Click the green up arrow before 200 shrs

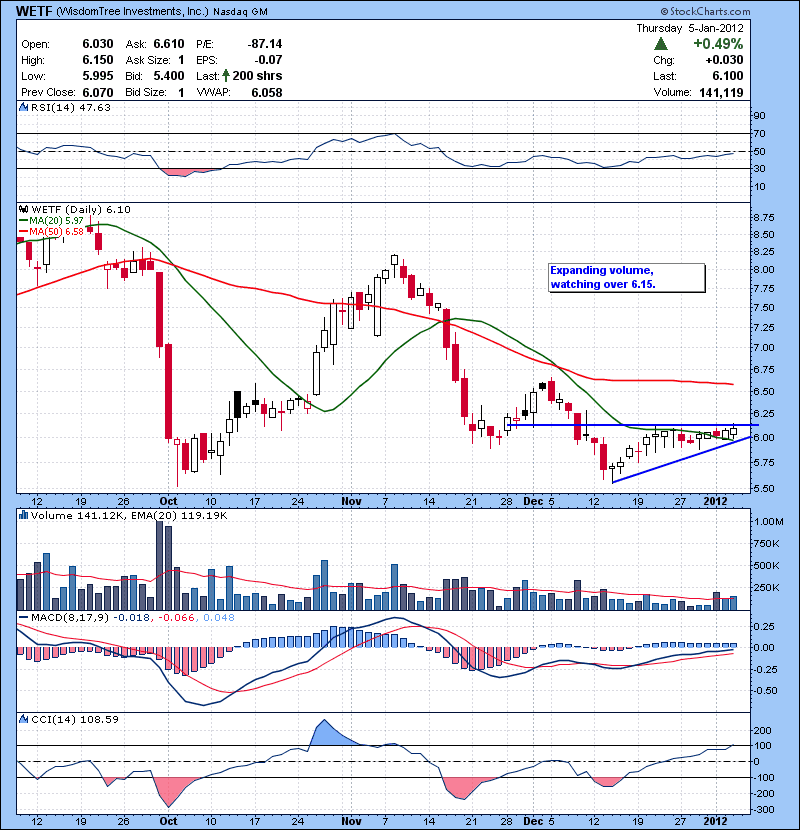coord(226,76)
